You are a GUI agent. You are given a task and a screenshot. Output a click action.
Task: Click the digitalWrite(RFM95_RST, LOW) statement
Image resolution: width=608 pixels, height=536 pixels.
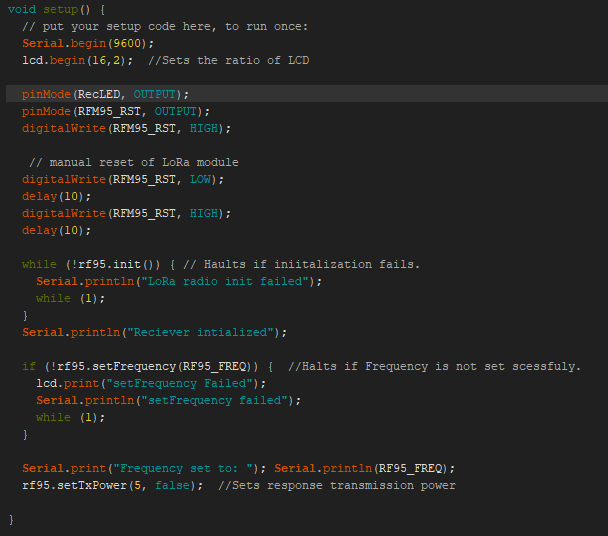pos(123,179)
